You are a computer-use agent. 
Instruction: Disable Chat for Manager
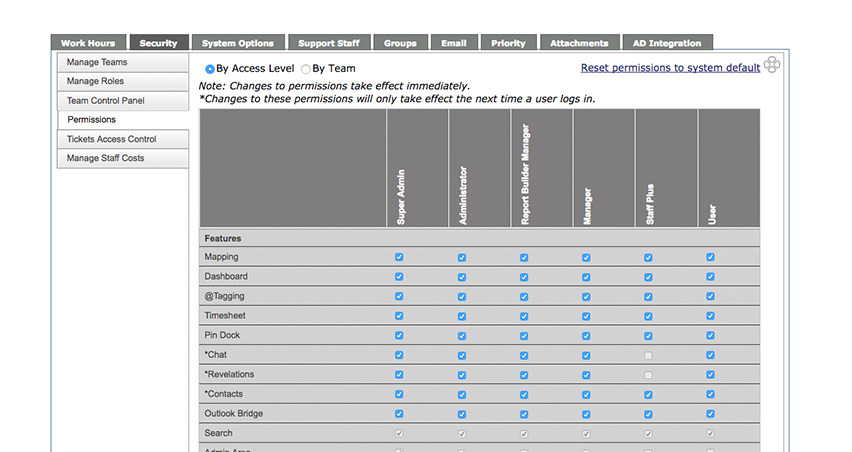[x=586, y=355]
